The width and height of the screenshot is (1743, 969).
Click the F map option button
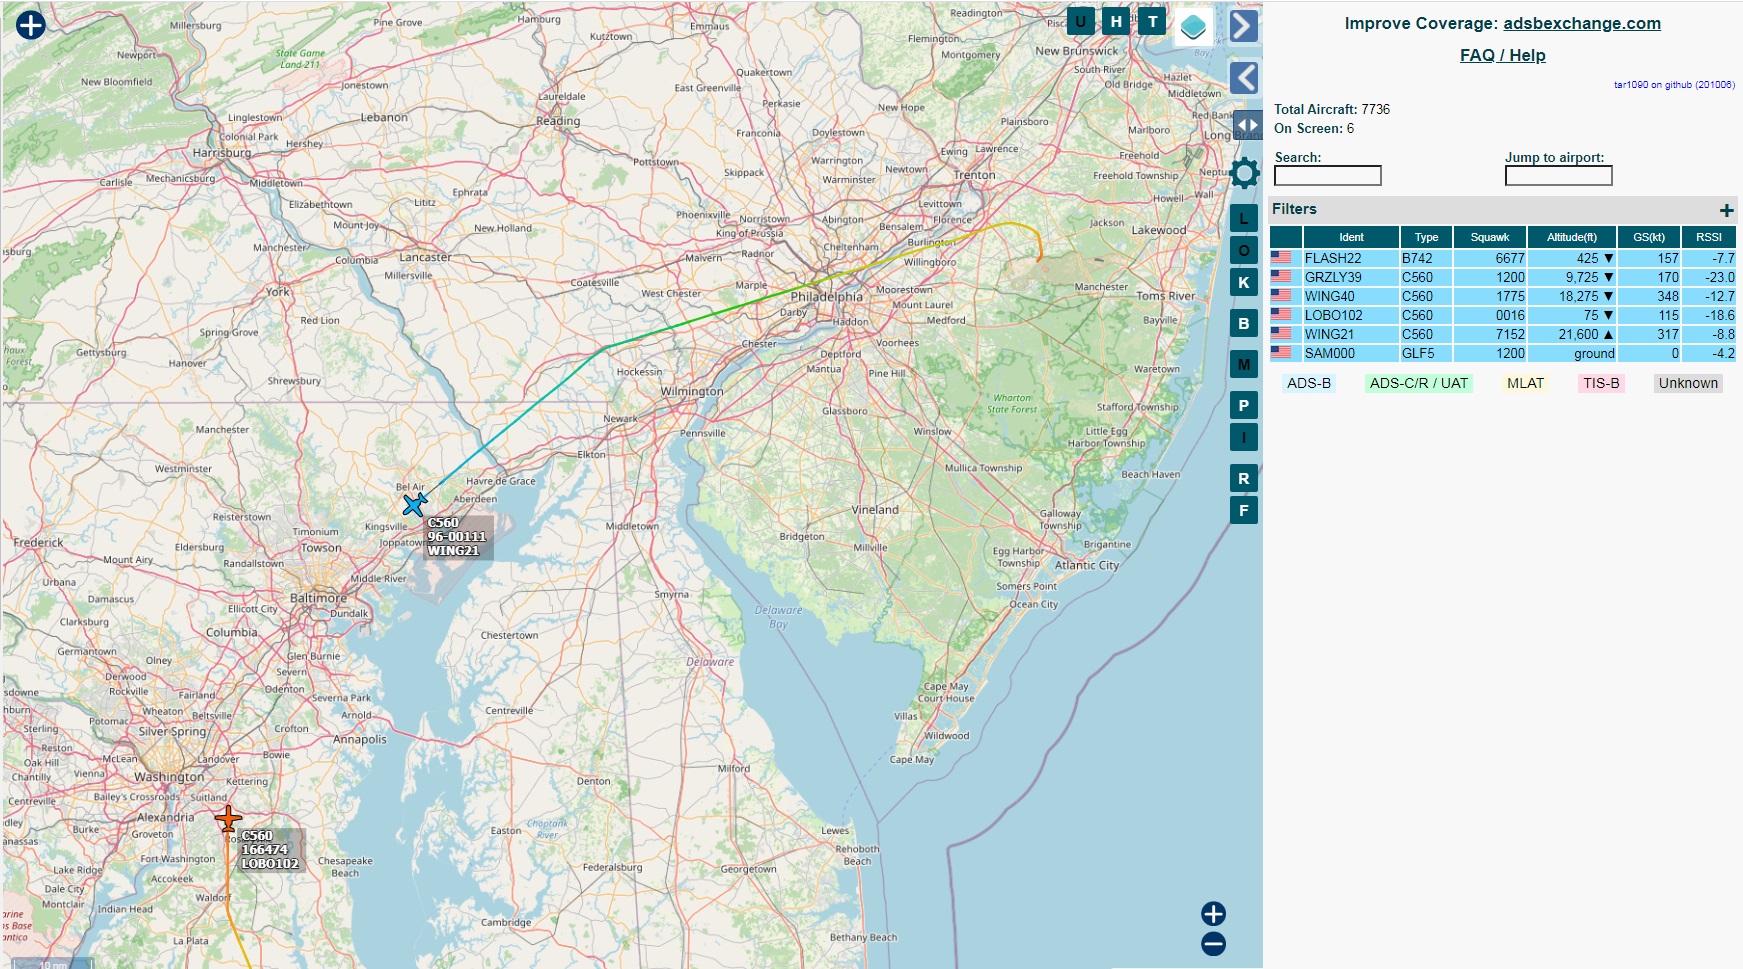click(x=1243, y=510)
